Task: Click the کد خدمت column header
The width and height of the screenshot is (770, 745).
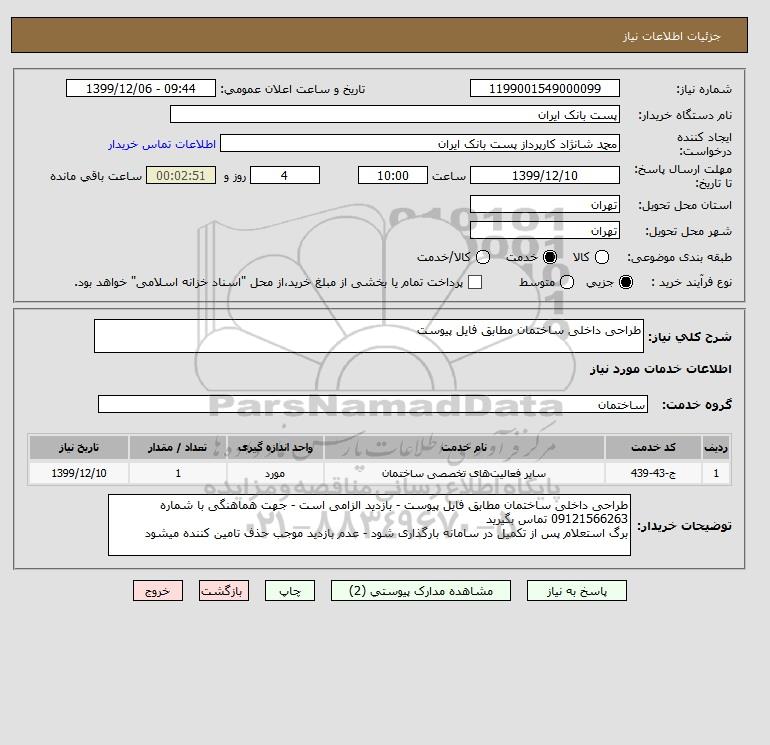Action: 653,447
